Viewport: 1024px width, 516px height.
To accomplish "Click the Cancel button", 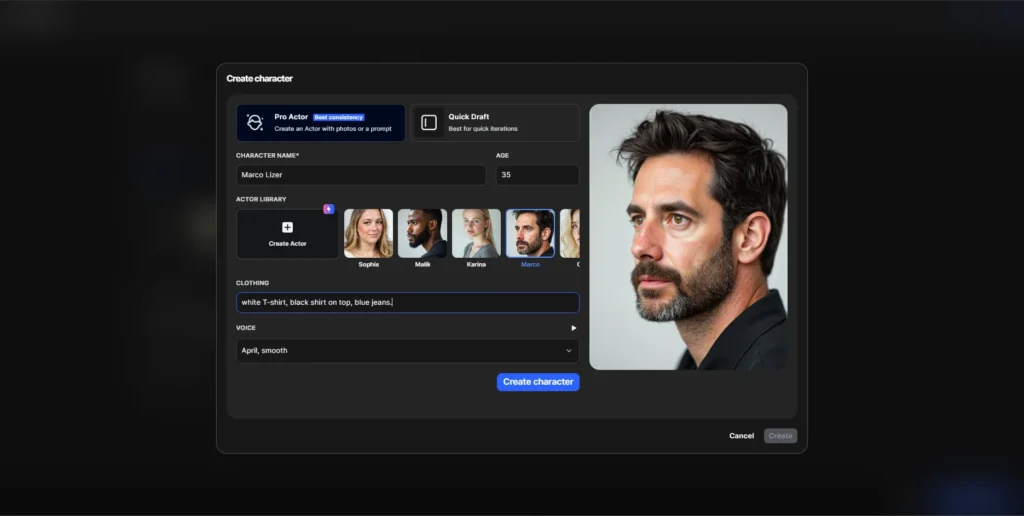I will [x=741, y=436].
